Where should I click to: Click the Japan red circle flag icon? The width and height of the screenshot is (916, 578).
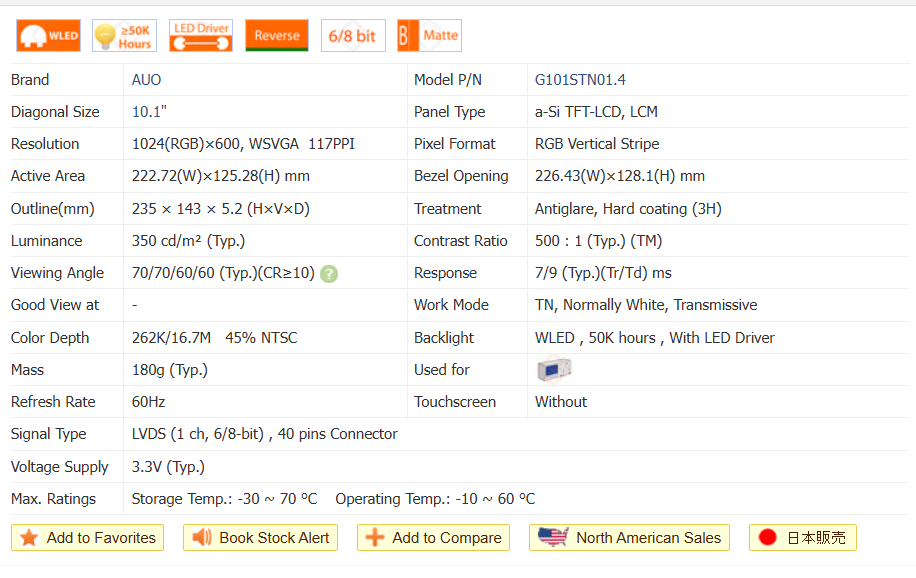(x=768, y=538)
